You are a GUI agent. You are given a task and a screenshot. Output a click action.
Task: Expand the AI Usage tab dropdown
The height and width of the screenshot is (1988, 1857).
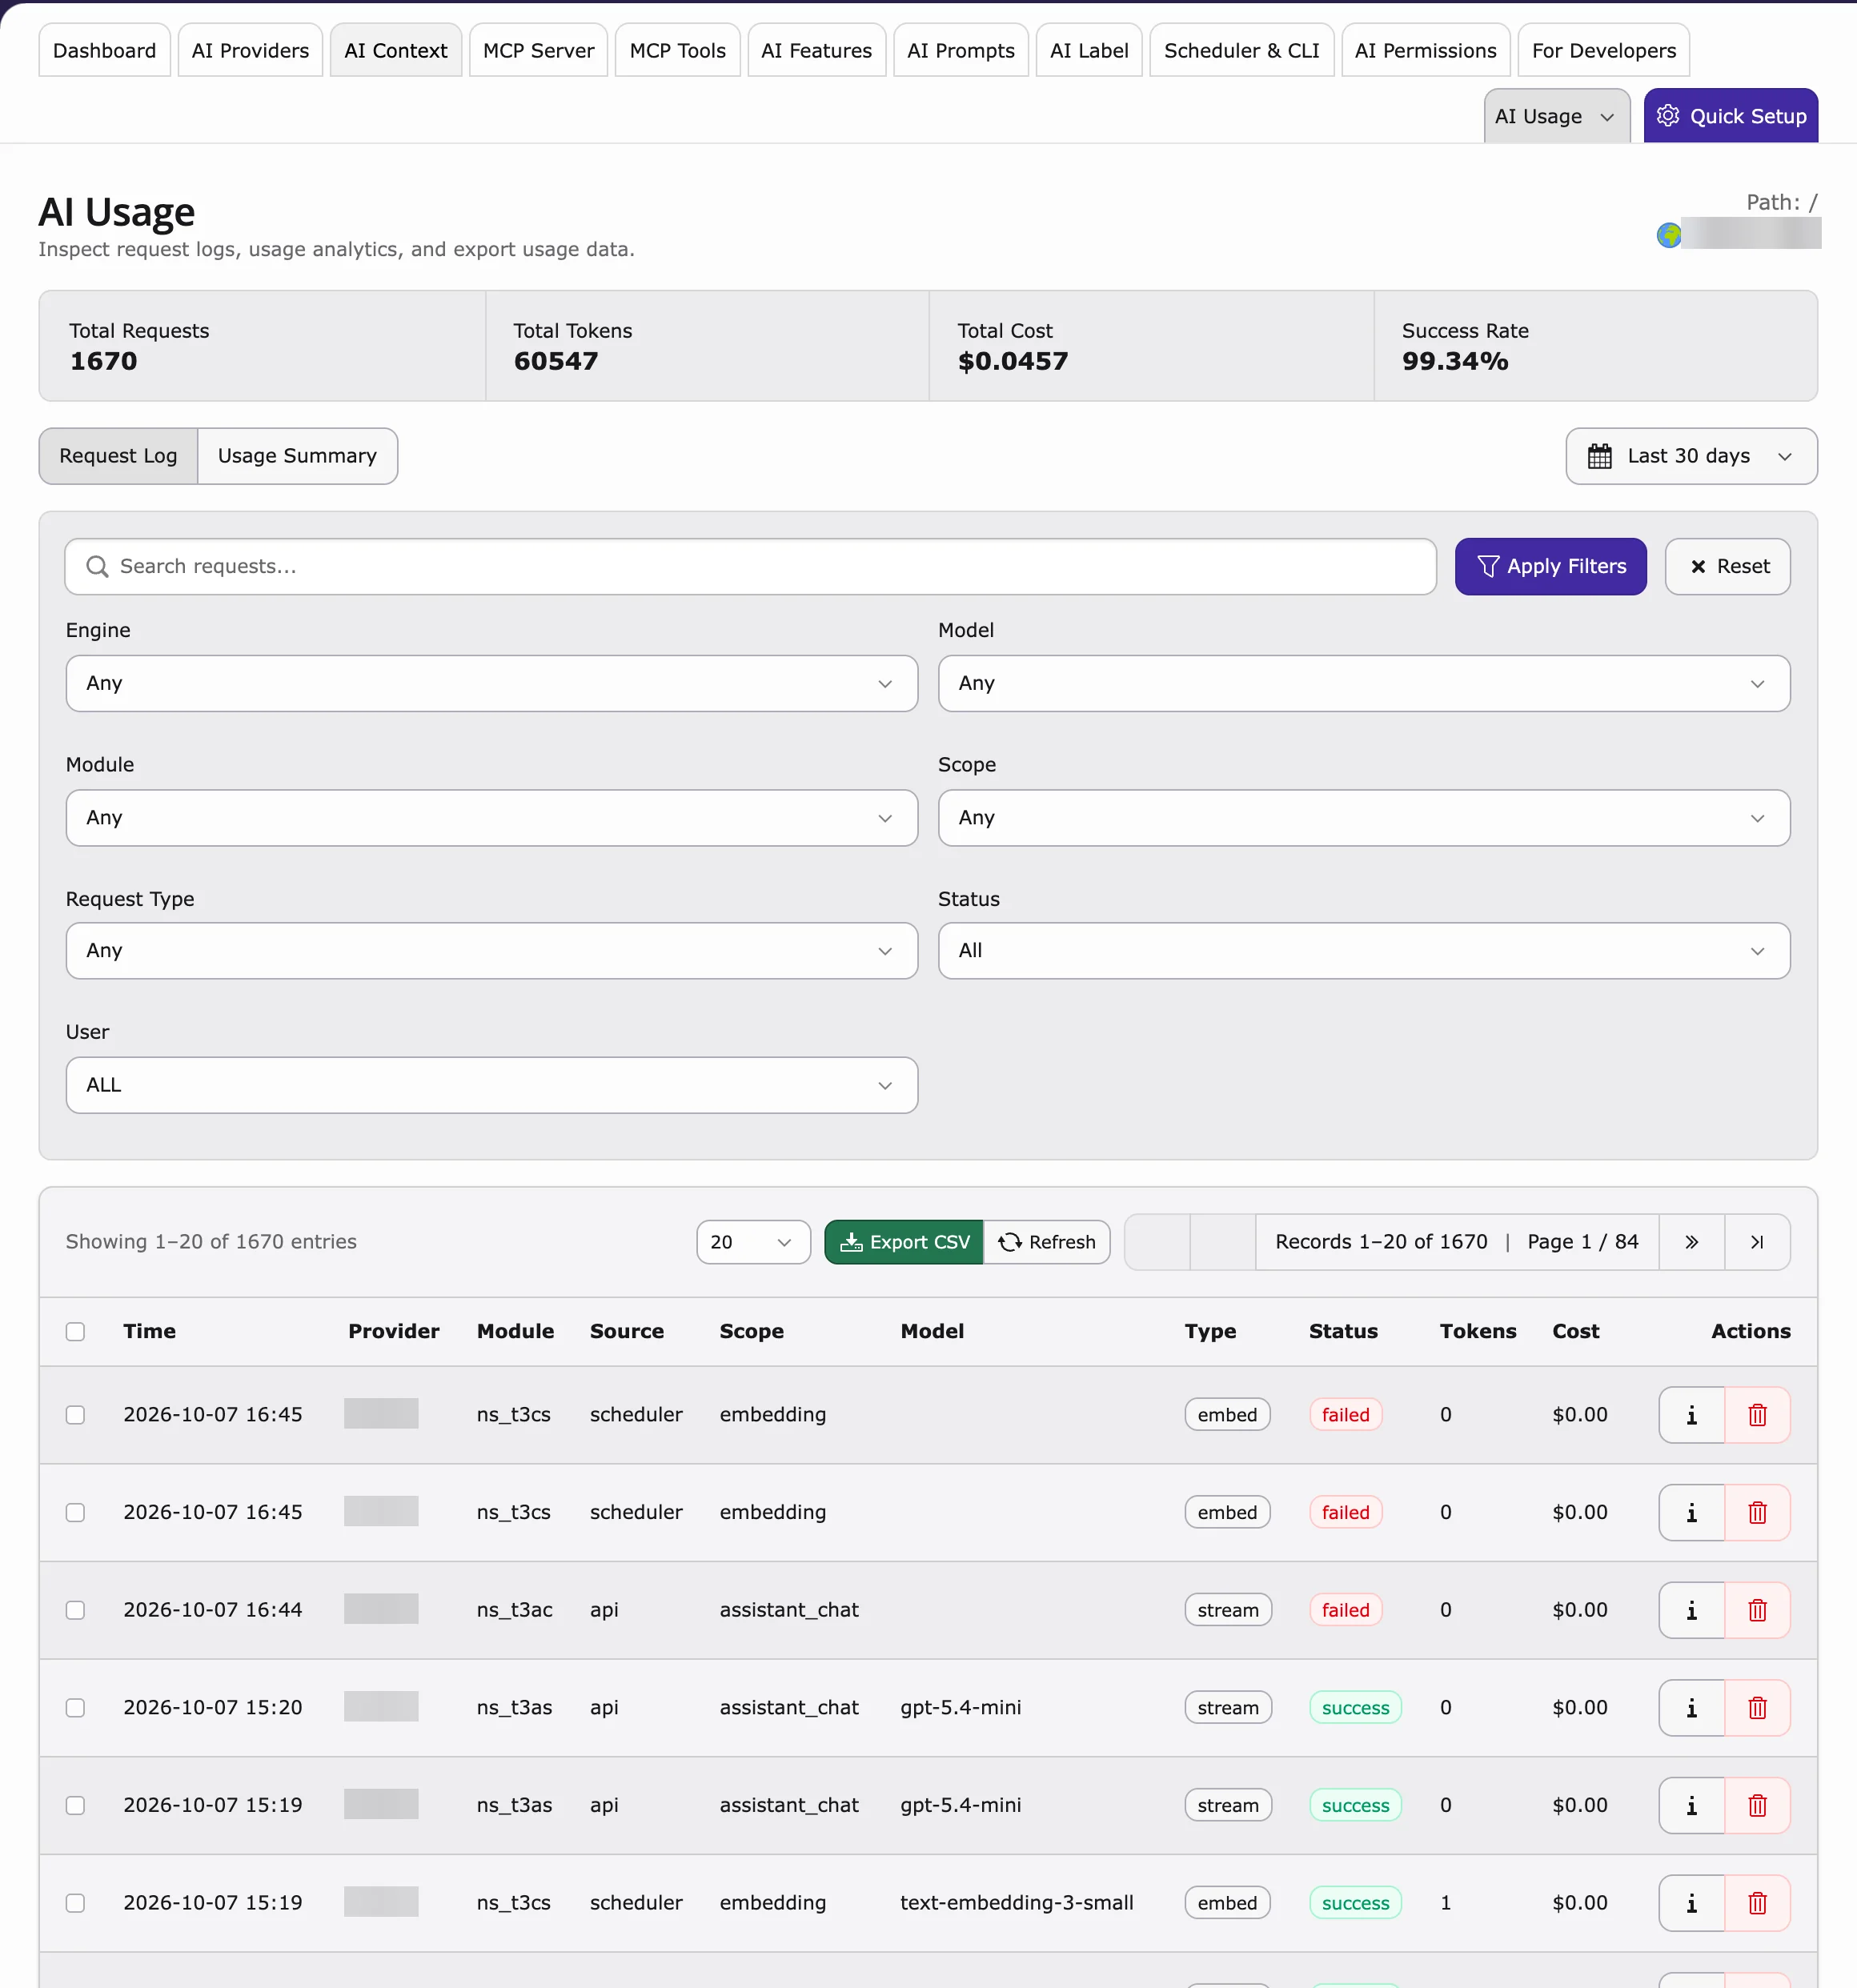[x=1556, y=116]
